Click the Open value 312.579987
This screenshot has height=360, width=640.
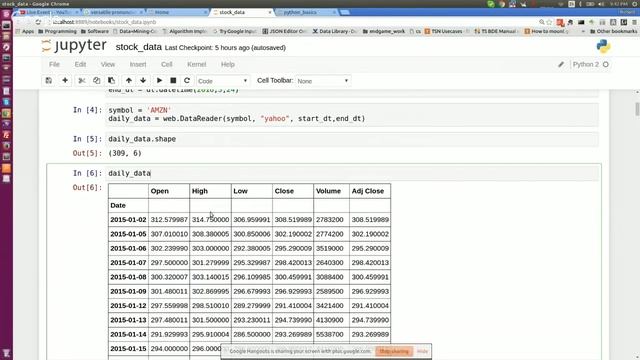point(169,220)
